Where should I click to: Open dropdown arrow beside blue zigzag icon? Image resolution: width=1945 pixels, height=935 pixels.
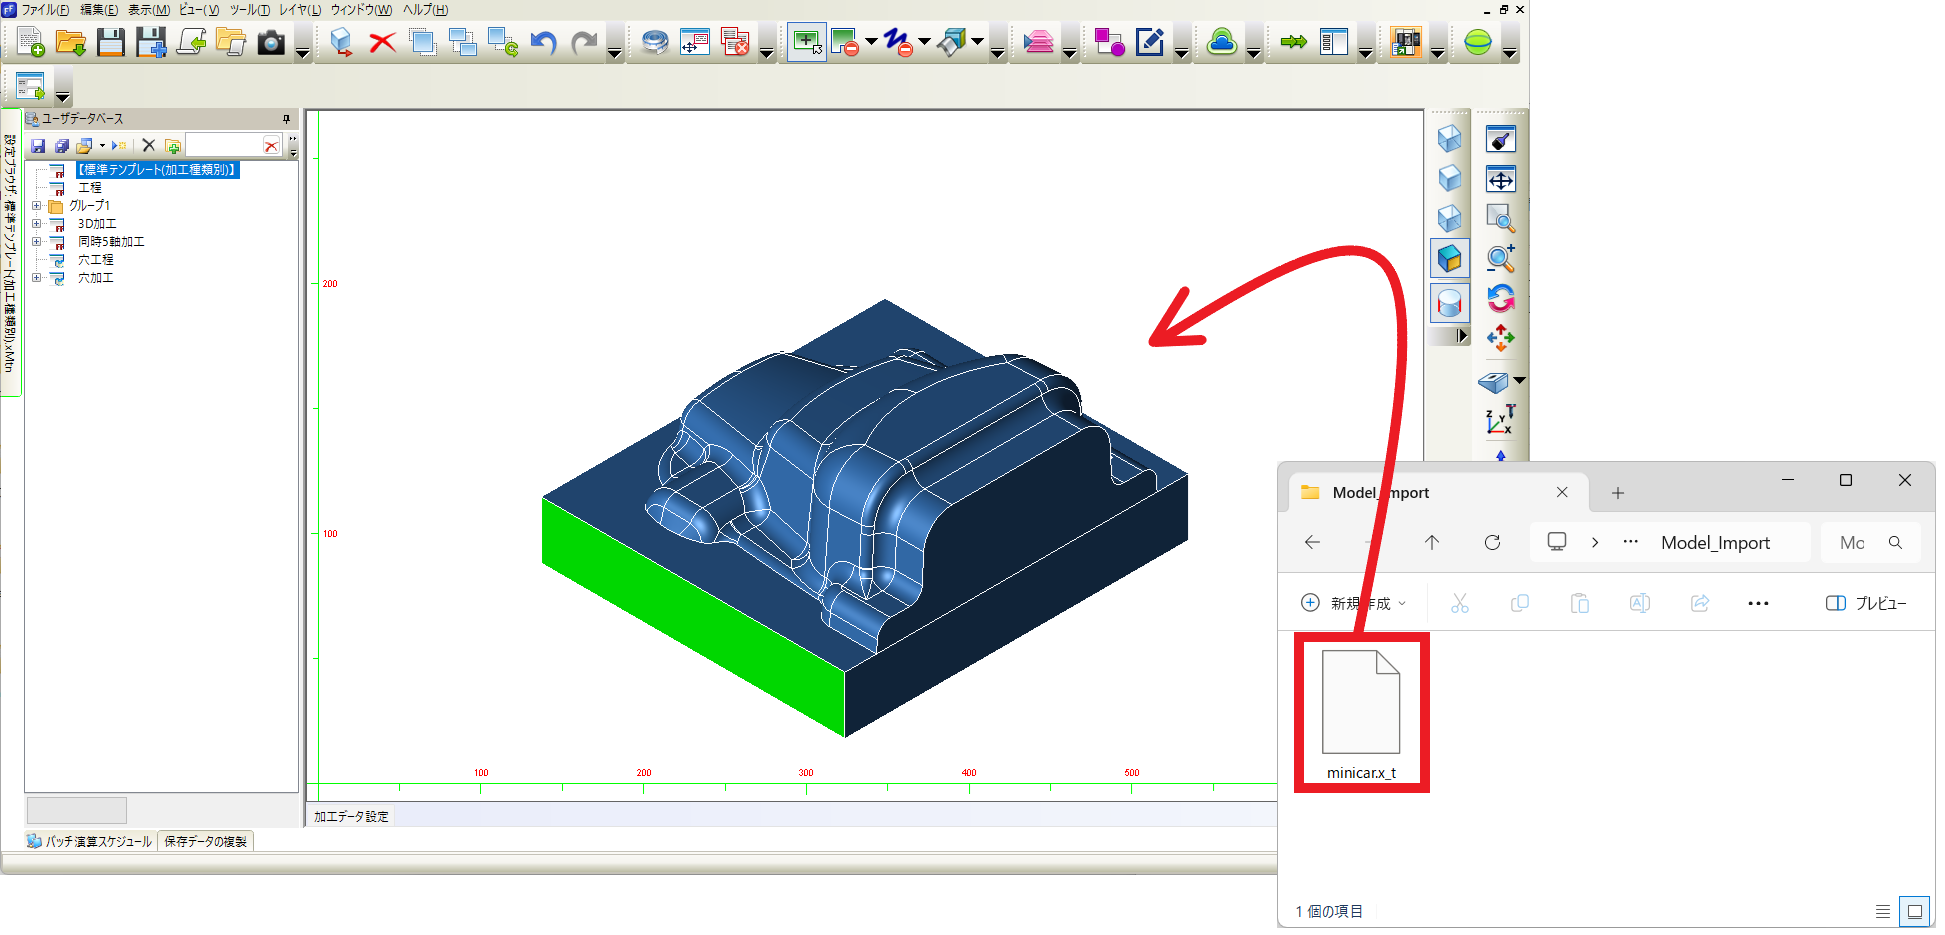924,43
